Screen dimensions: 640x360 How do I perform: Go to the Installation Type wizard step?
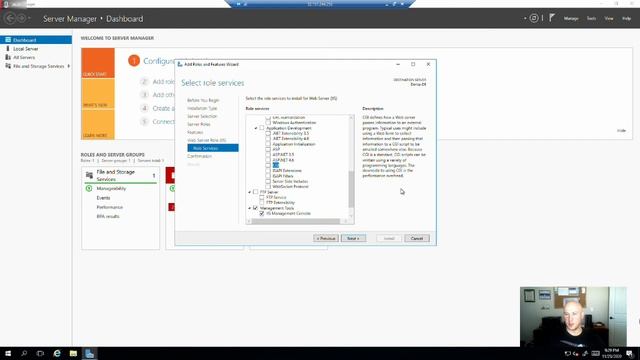202,108
